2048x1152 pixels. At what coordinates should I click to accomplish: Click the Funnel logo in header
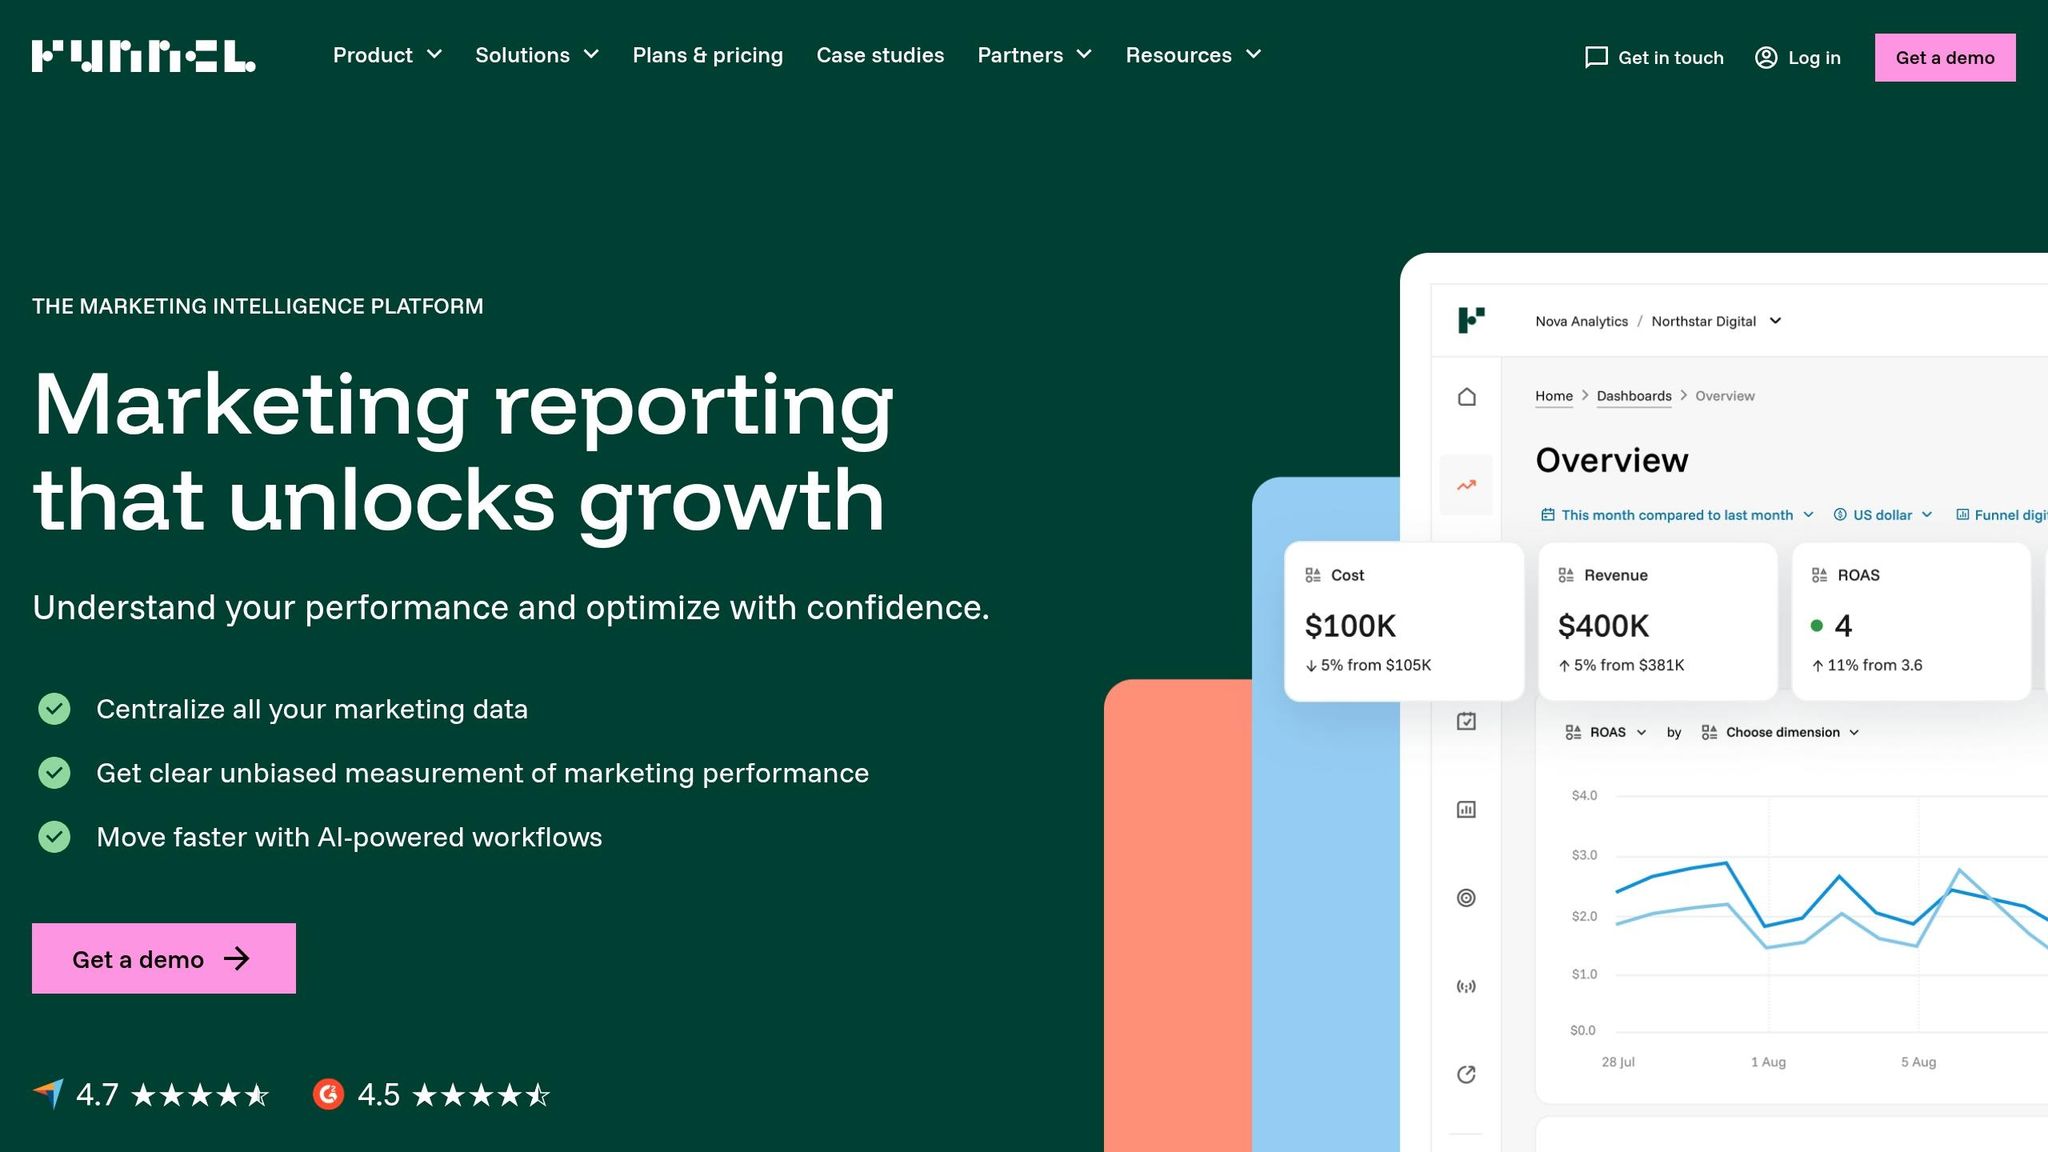pos(143,56)
